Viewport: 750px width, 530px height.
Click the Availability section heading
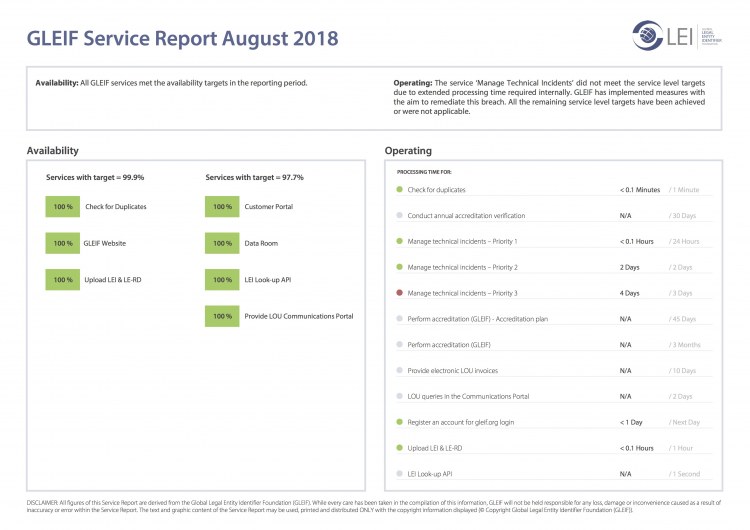pyautogui.click(x=53, y=150)
